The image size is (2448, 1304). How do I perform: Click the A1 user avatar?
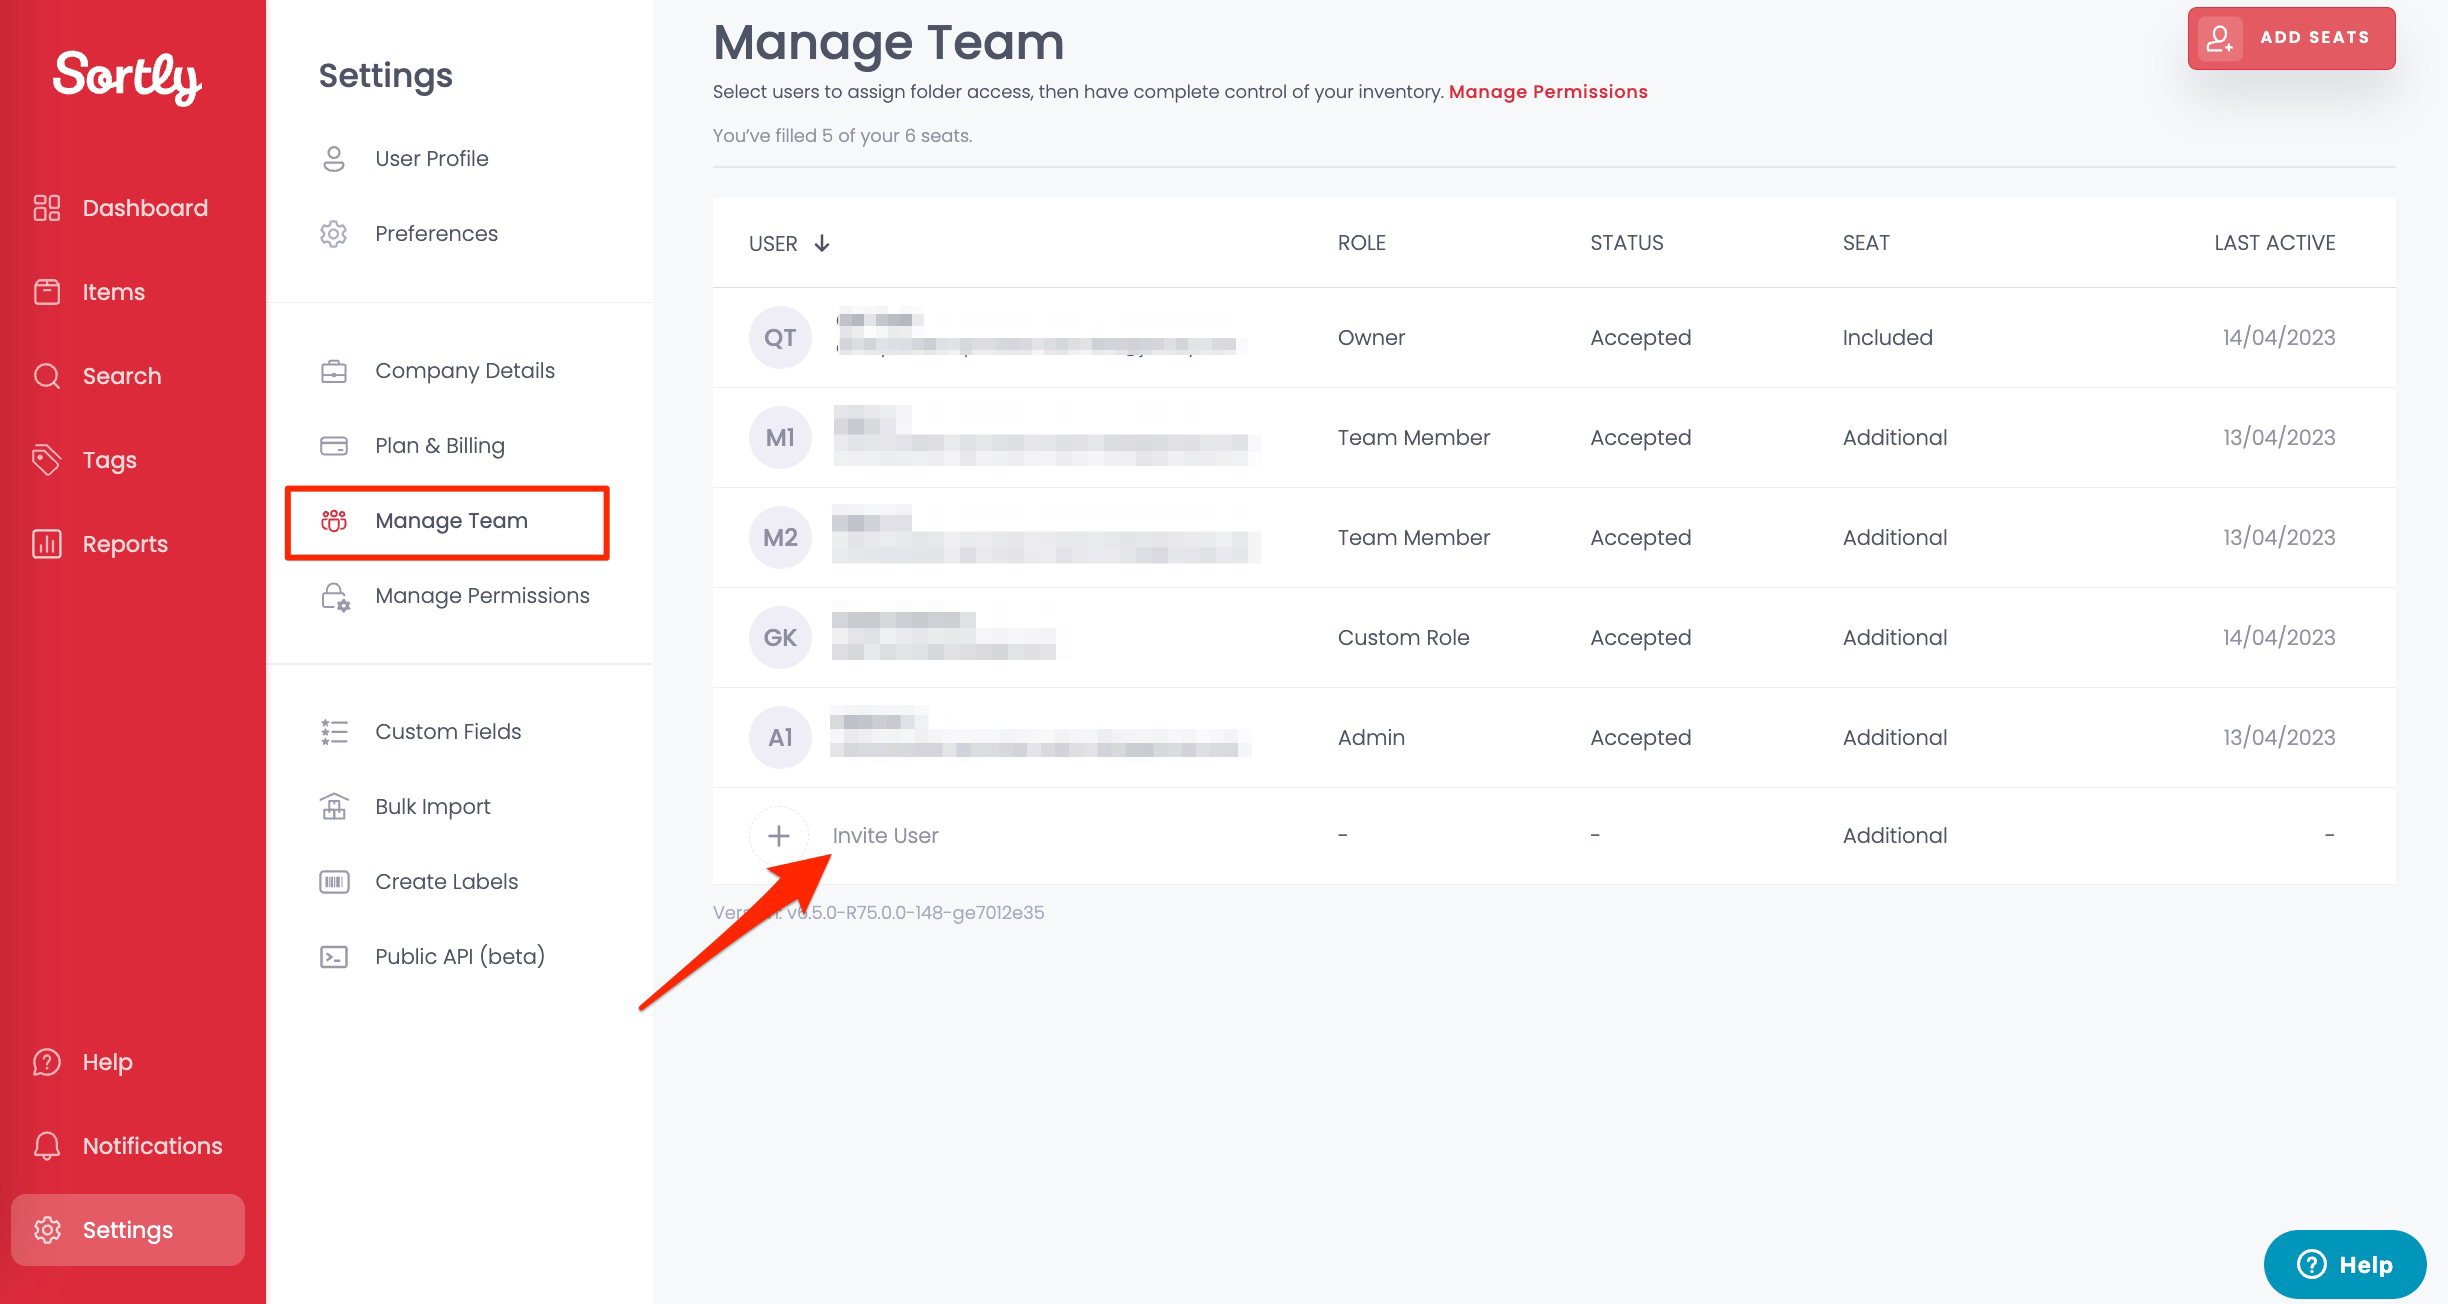(x=780, y=738)
